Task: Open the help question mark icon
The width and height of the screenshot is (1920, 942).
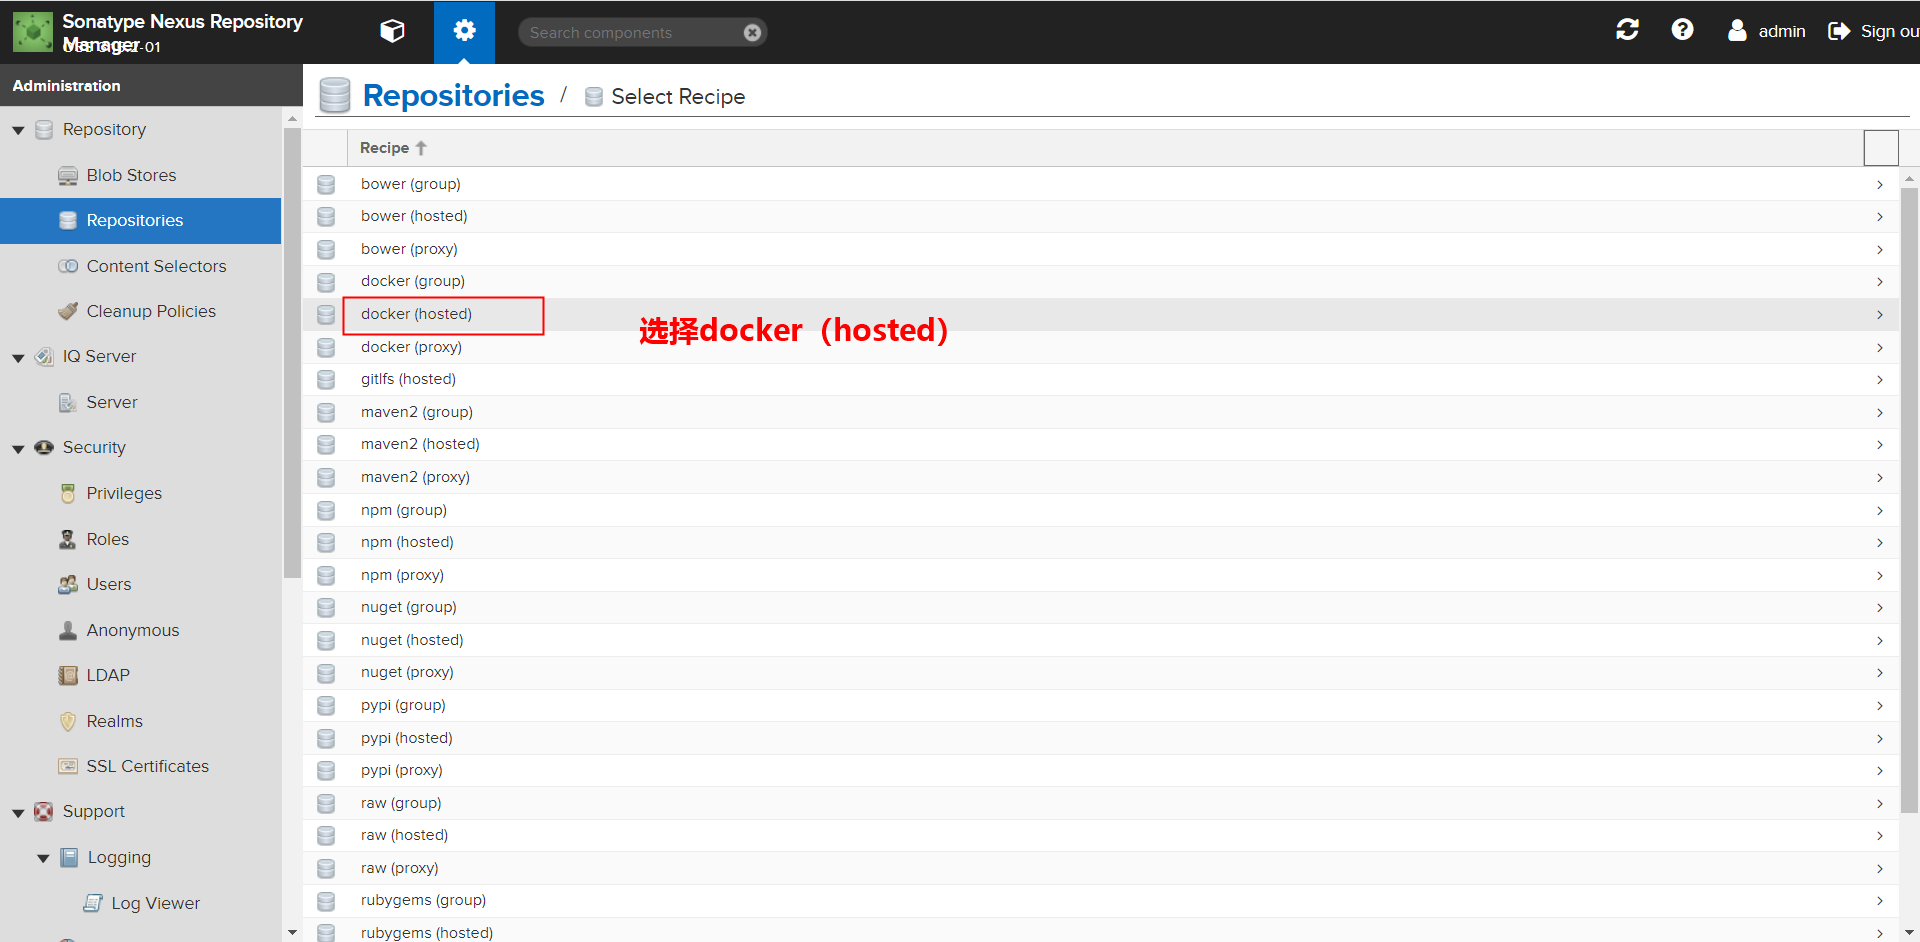Action: 1682,30
